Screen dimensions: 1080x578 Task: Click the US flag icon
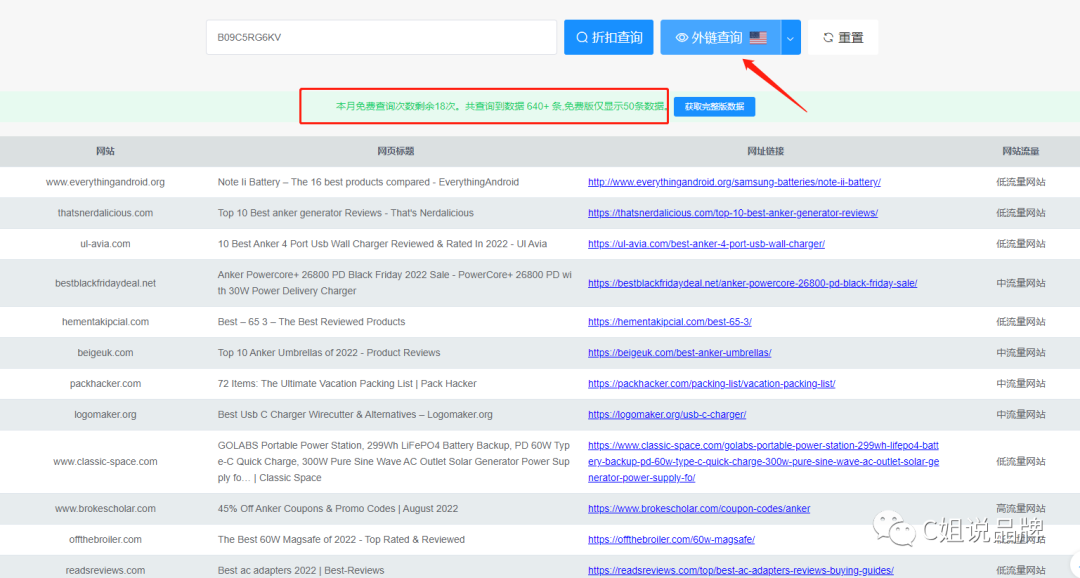(x=758, y=38)
